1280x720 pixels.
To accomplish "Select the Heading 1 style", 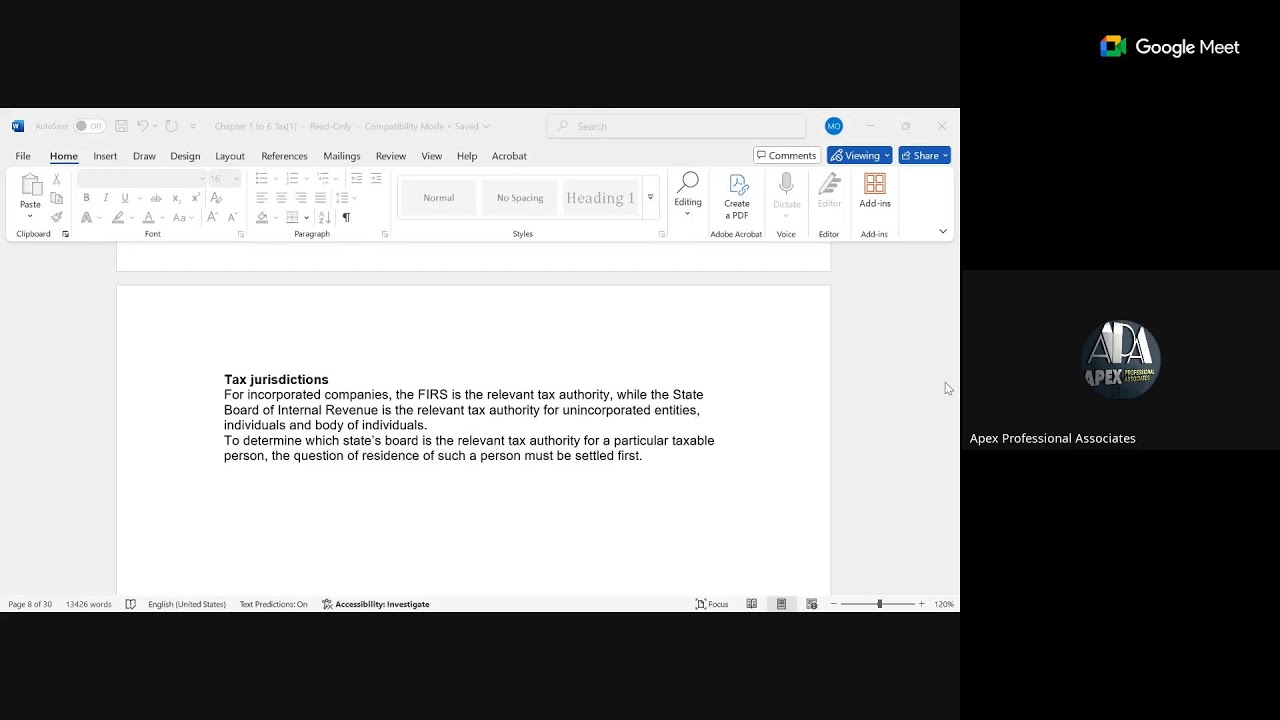I will pos(600,198).
